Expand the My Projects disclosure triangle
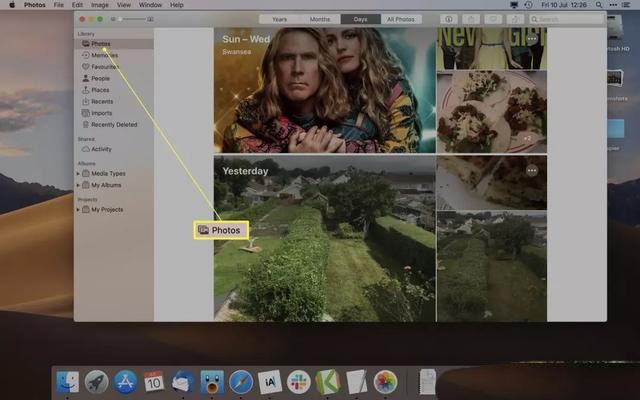The image size is (640, 400). (x=79, y=210)
